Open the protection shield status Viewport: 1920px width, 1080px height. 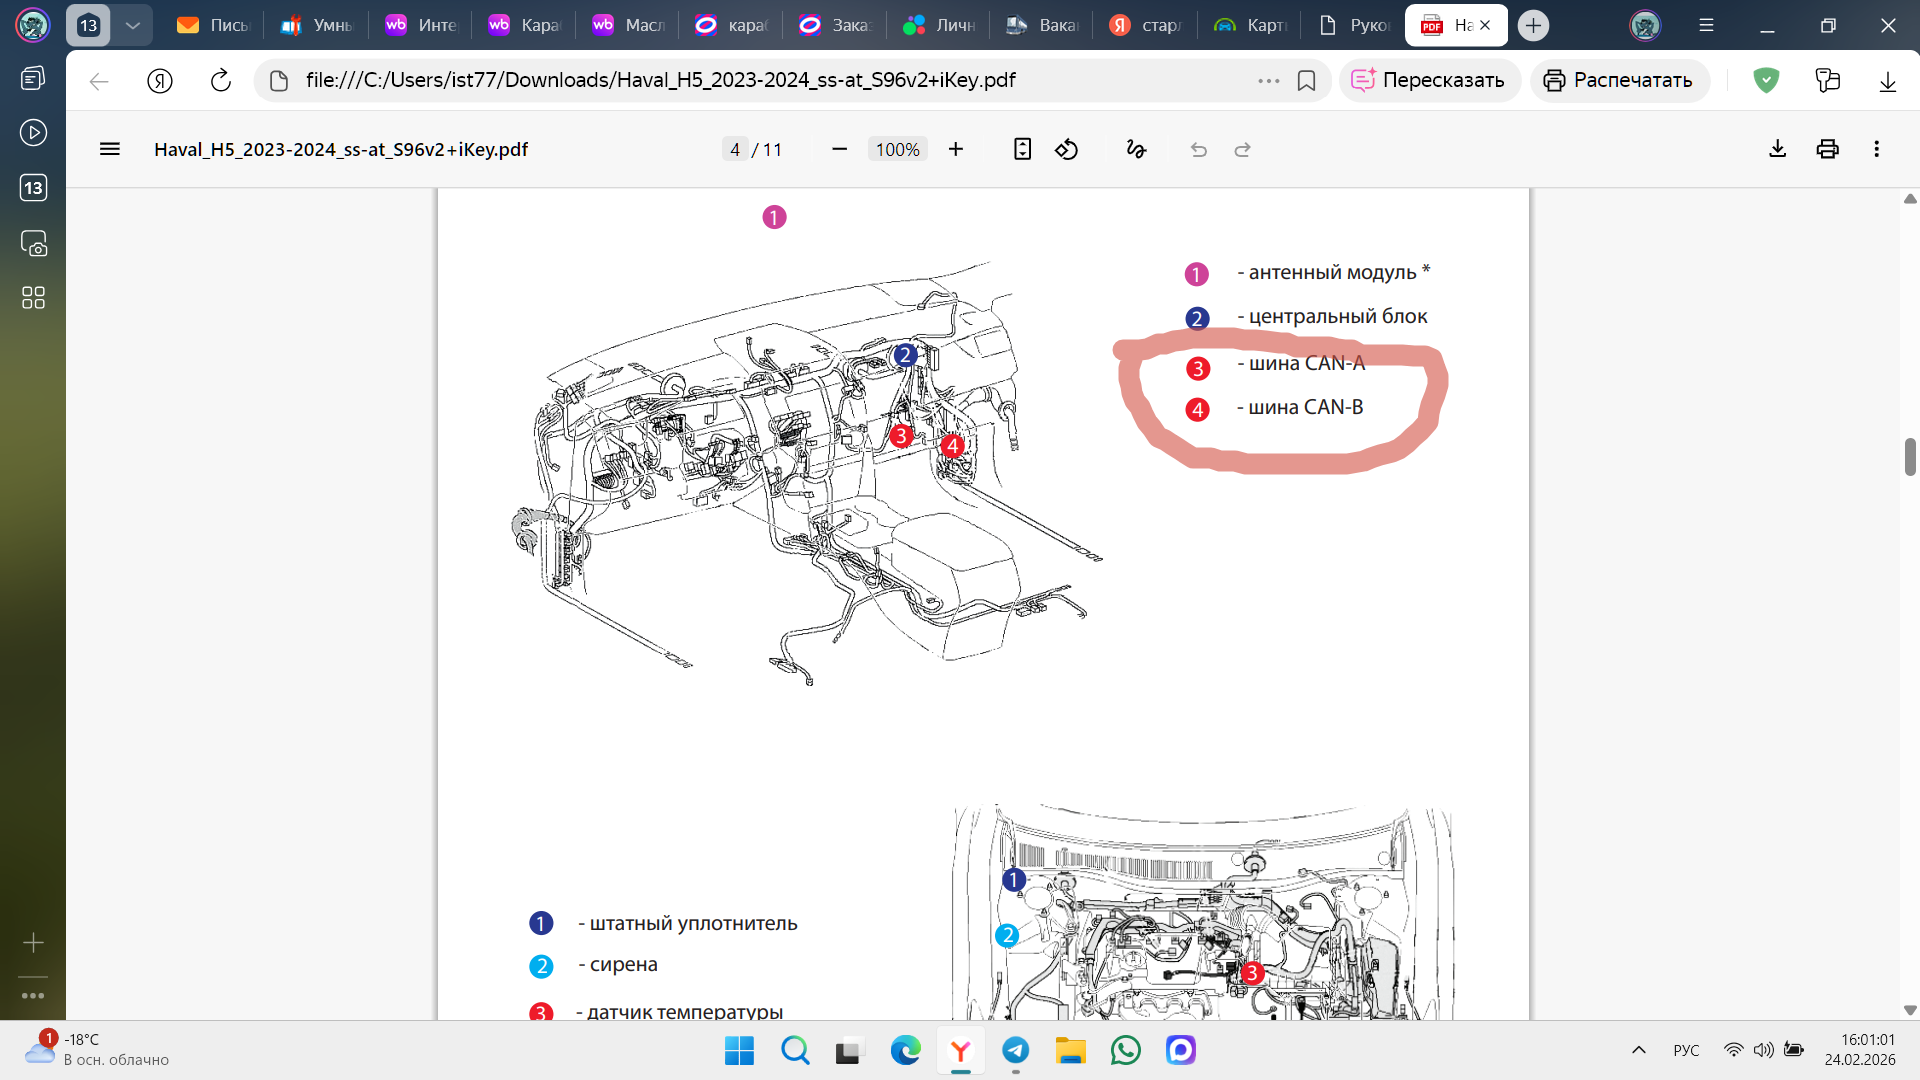(1766, 81)
